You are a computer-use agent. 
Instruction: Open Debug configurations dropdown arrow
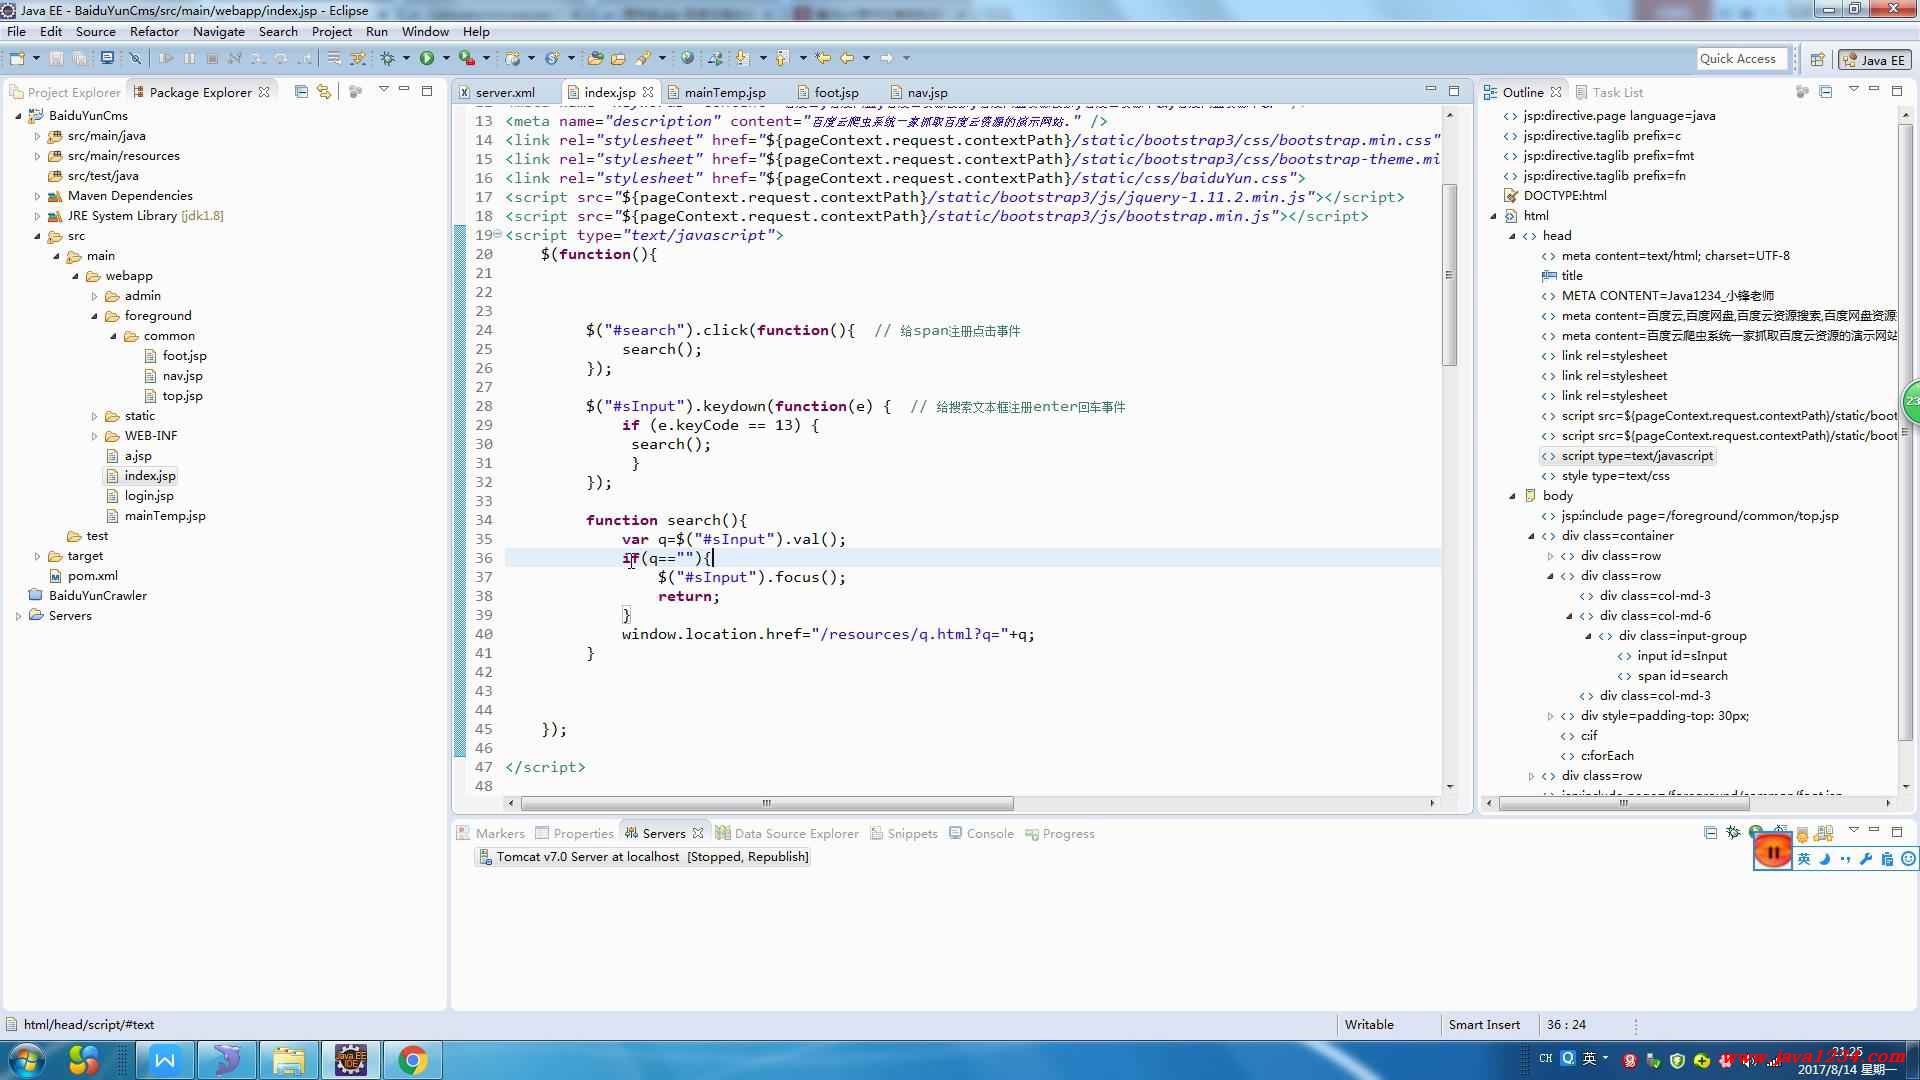[406, 58]
